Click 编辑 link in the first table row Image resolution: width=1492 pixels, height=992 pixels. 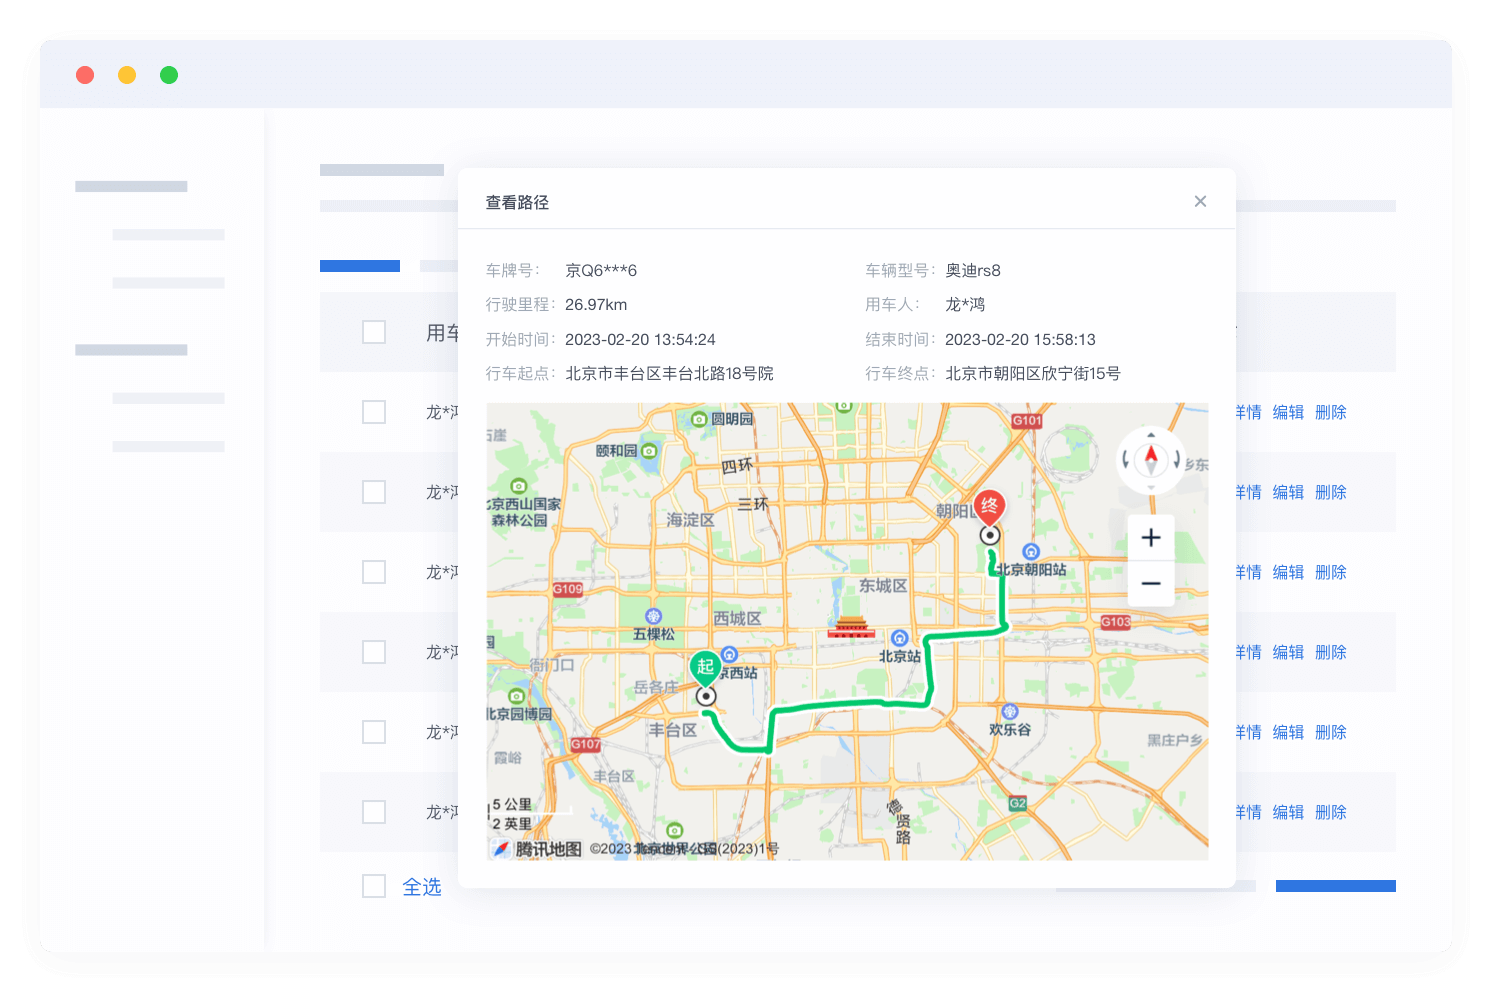pos(1288,412)
